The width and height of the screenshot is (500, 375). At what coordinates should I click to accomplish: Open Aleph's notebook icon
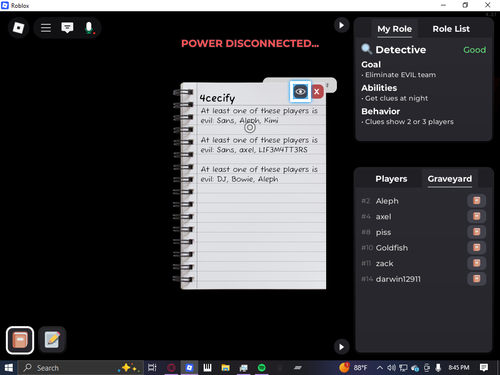pyautogui.click(x=477, y=201)
